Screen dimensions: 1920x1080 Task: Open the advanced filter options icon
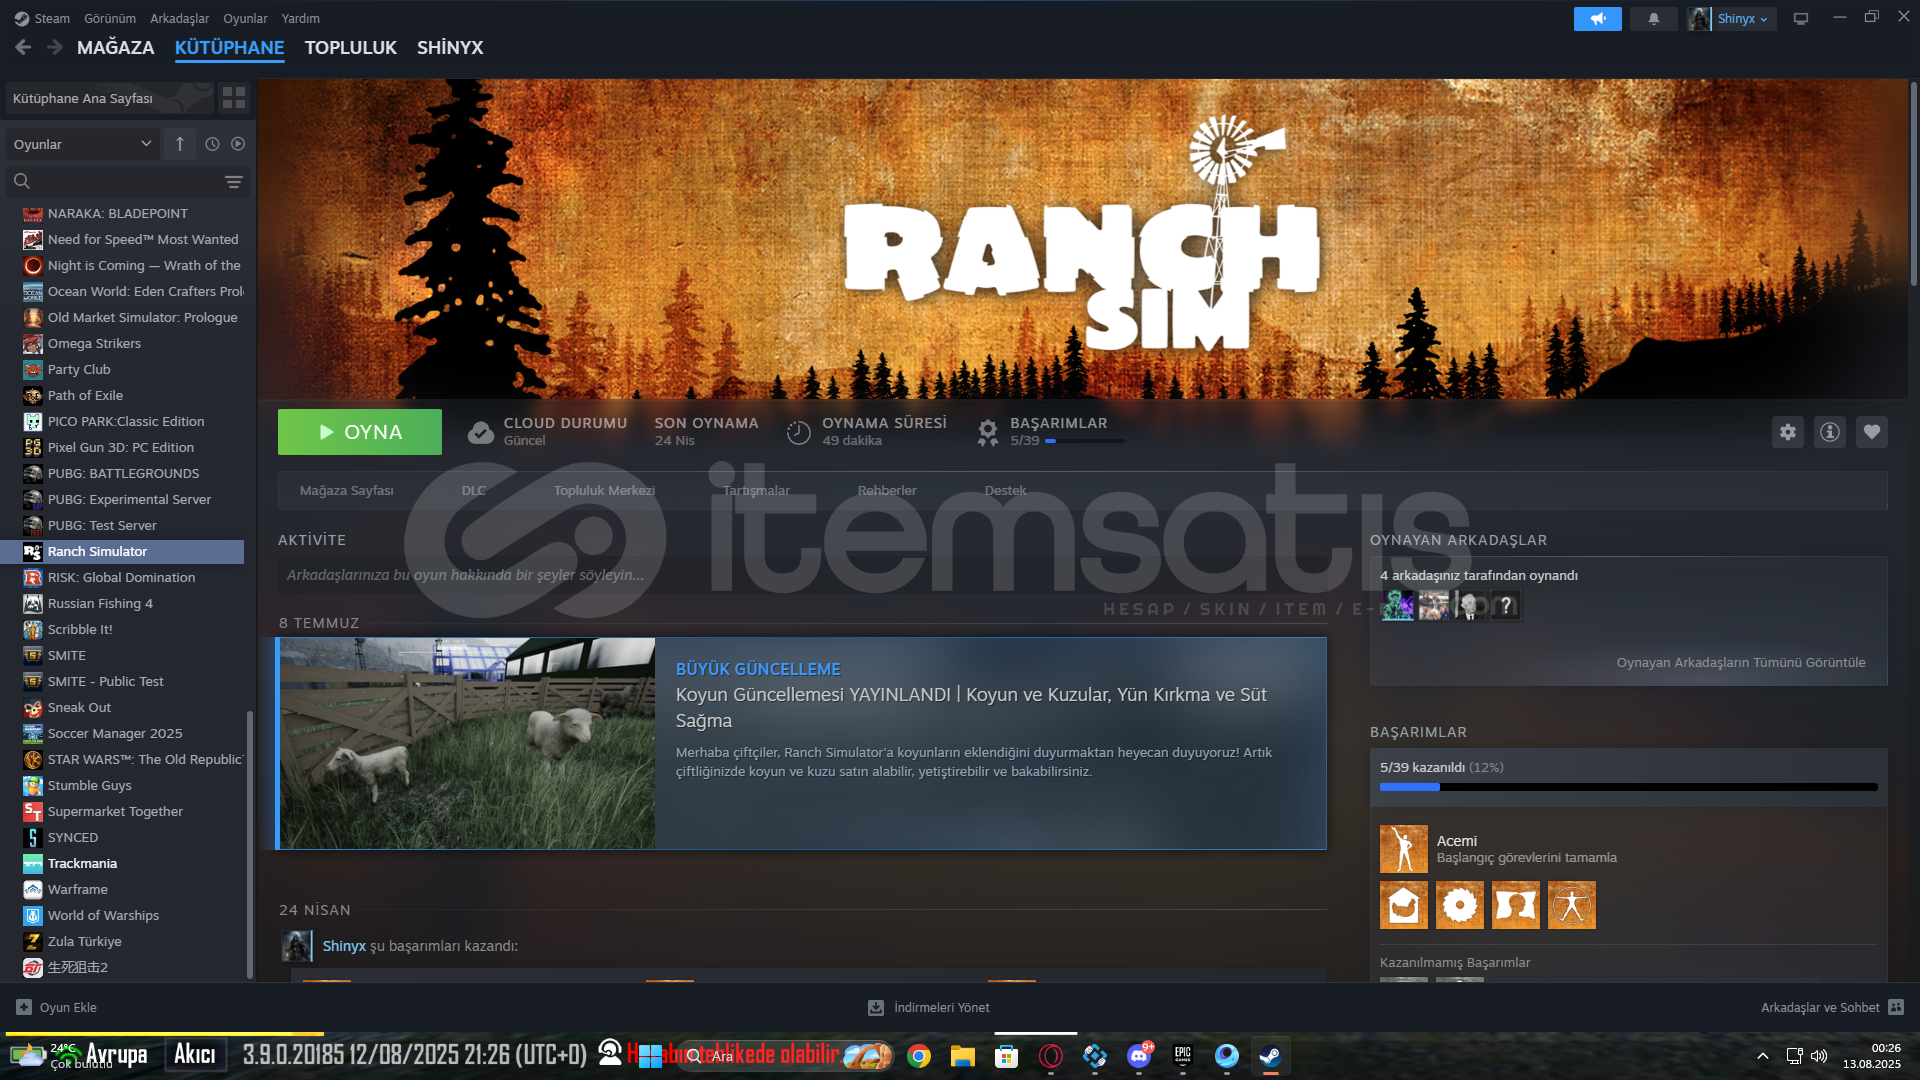pos(233,181)
